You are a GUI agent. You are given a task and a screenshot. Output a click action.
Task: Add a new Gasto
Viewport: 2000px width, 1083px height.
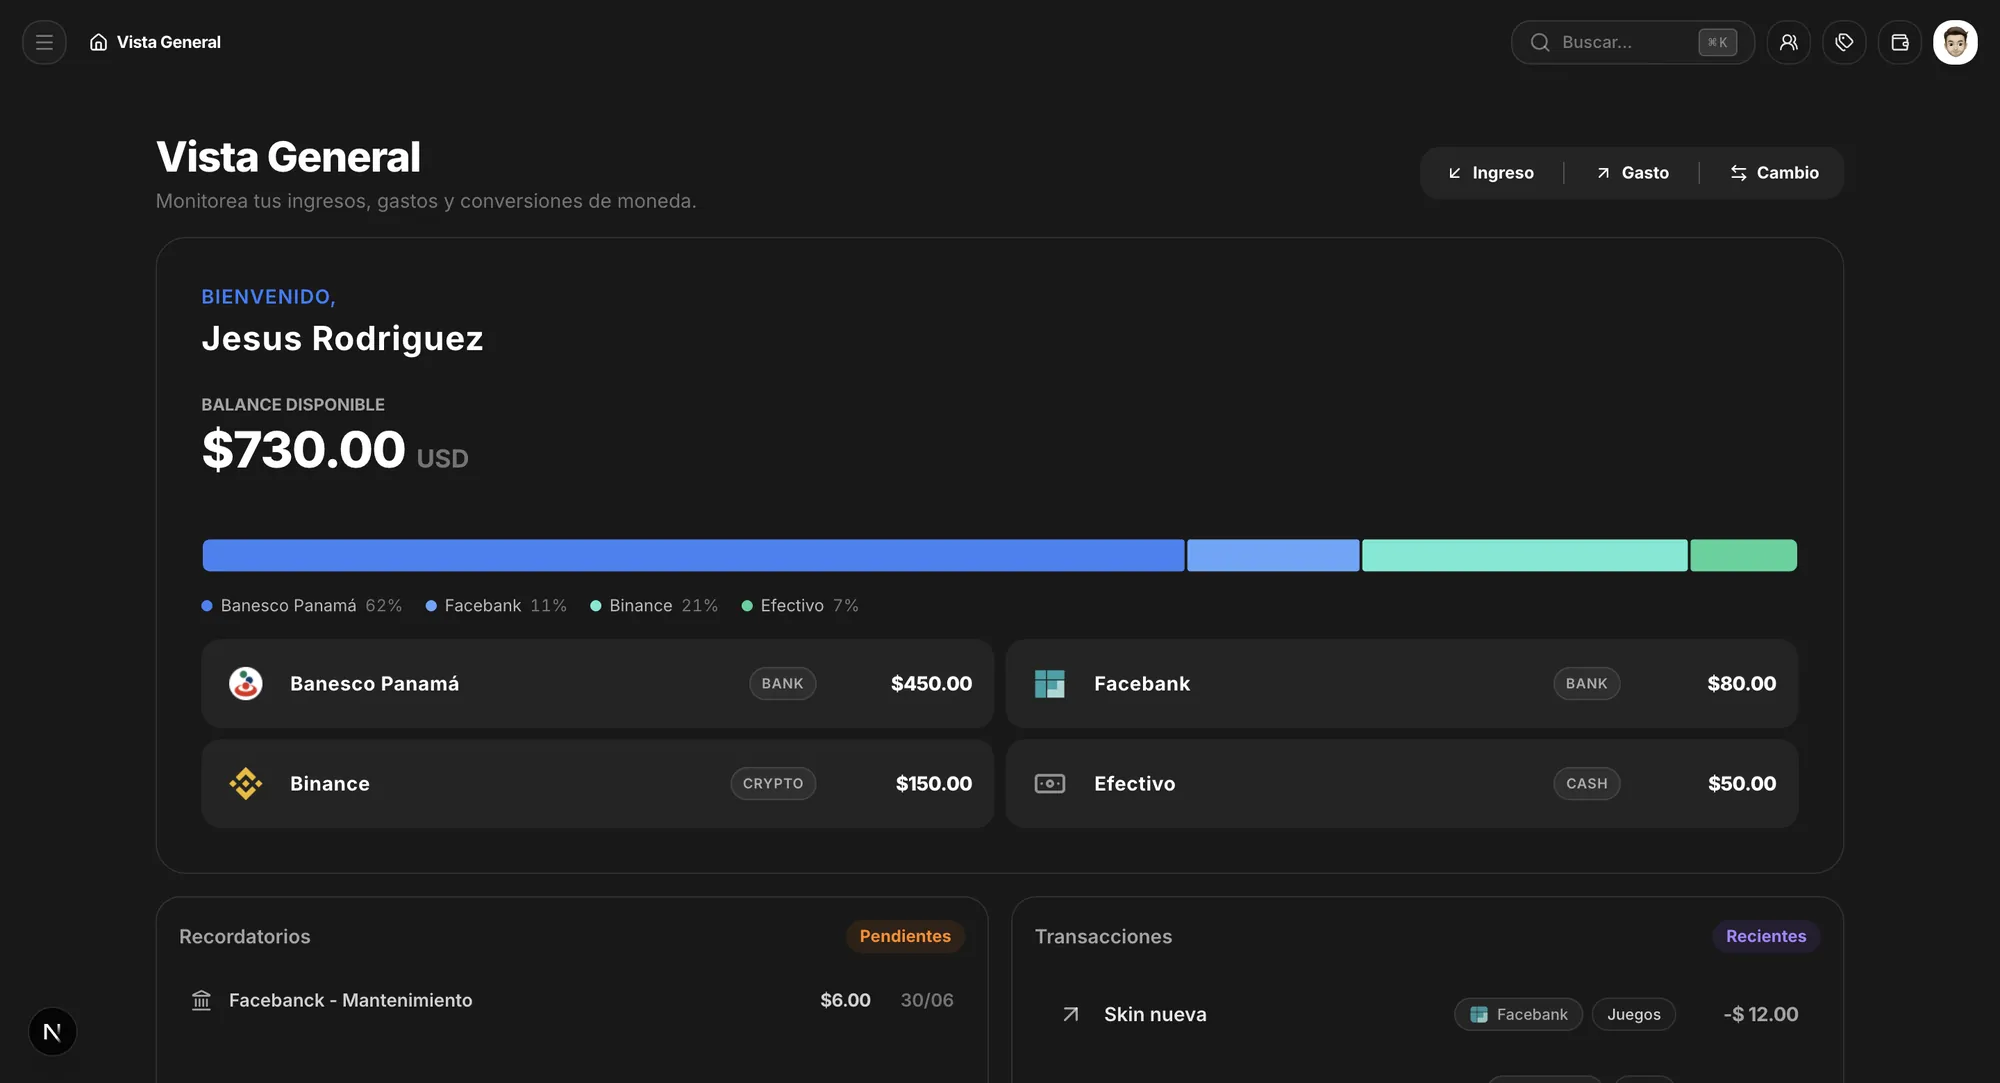[x=1632, y=173]
